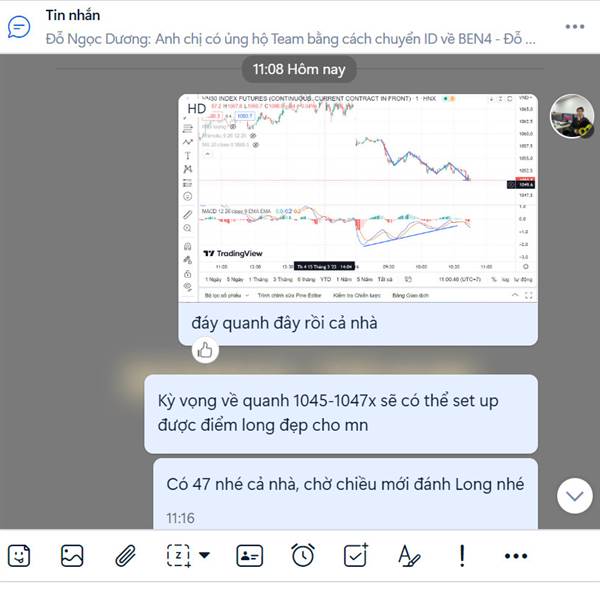The height and width of the screenshot is (600, 600).
Task: Open the sender's profile avatar
Action: (x=572, y=116)
